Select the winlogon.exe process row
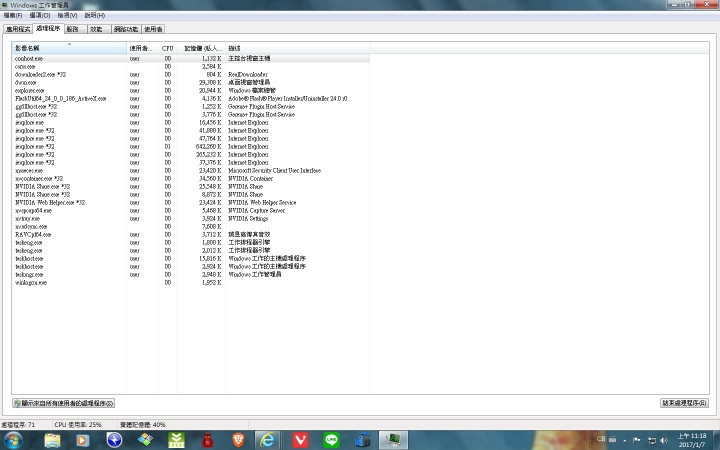Screen dimensions: 720x450 [x=191, y=282]
